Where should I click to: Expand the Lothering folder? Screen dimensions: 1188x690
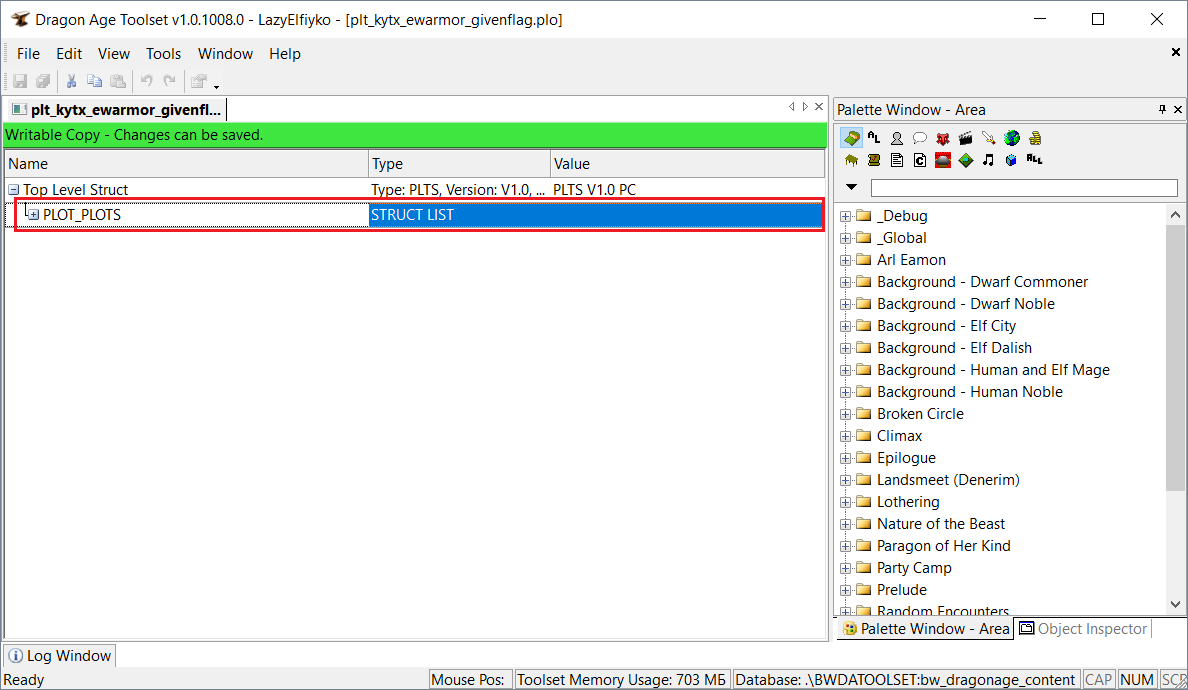click(846, 501)
